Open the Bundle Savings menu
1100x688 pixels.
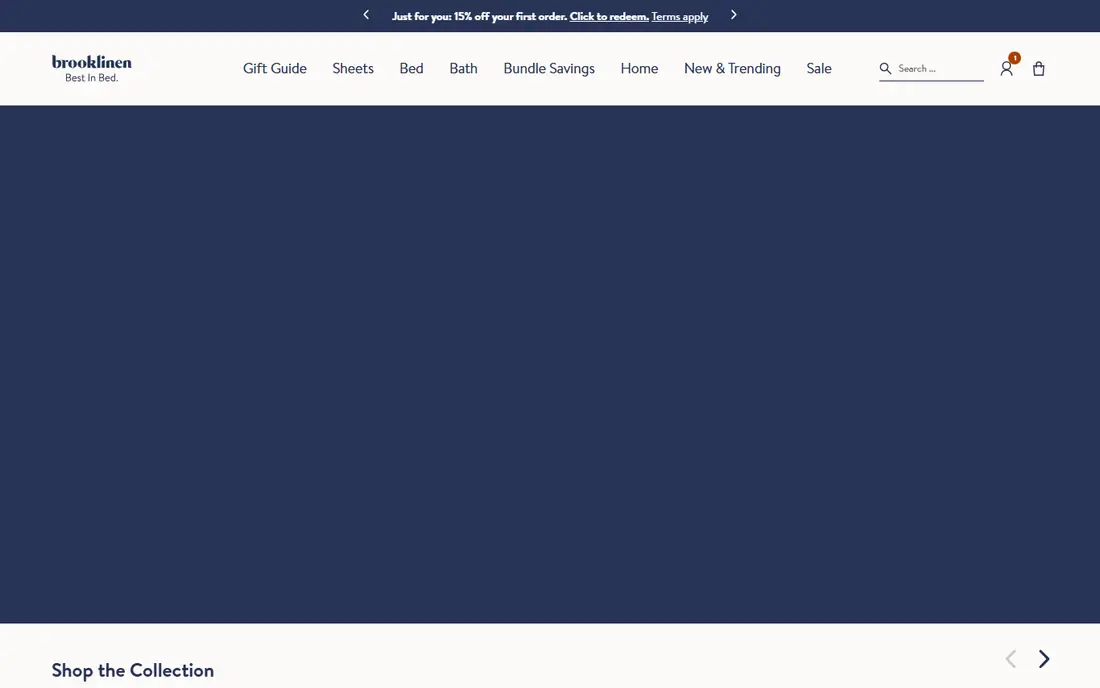pyautogui.click(x=549, y=69)
